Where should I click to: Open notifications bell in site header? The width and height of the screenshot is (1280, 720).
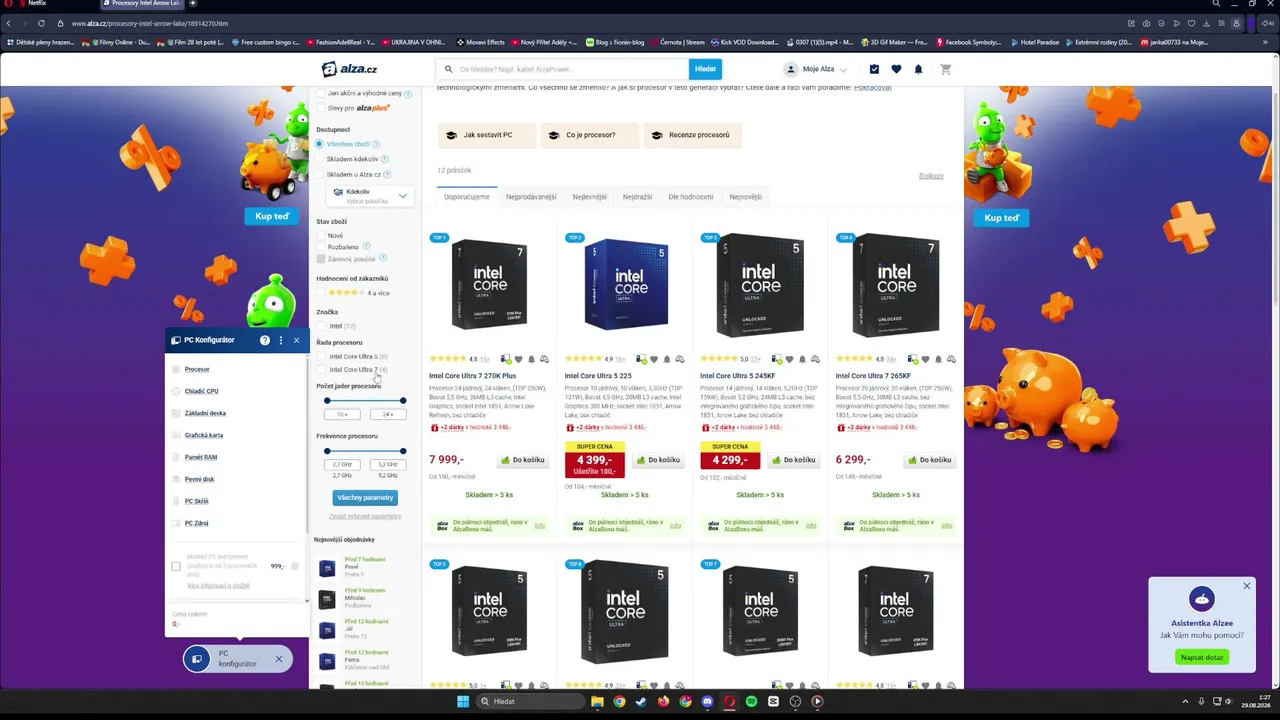click(x=918, y=69)
